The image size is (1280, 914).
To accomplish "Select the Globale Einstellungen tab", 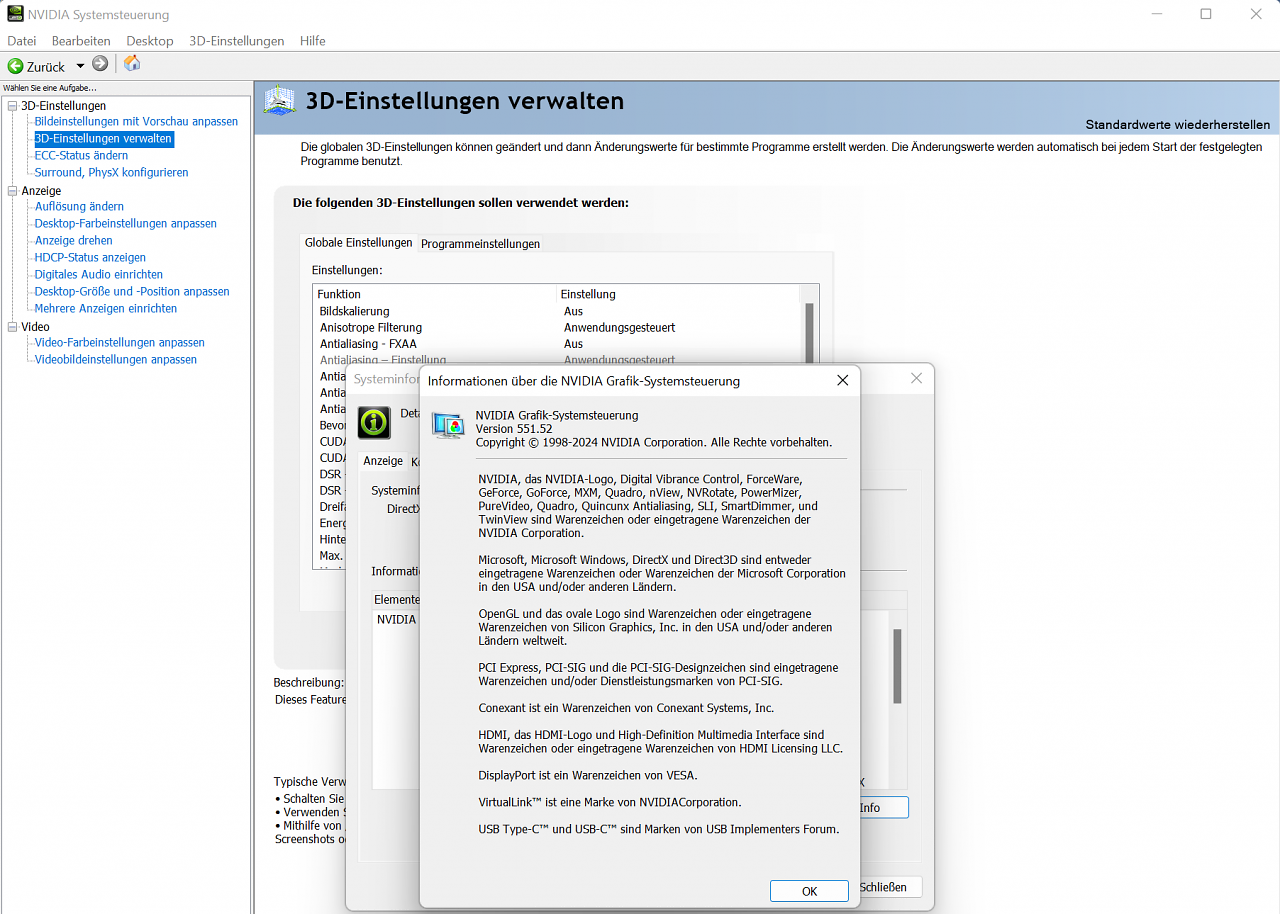I will pos(359,243).
